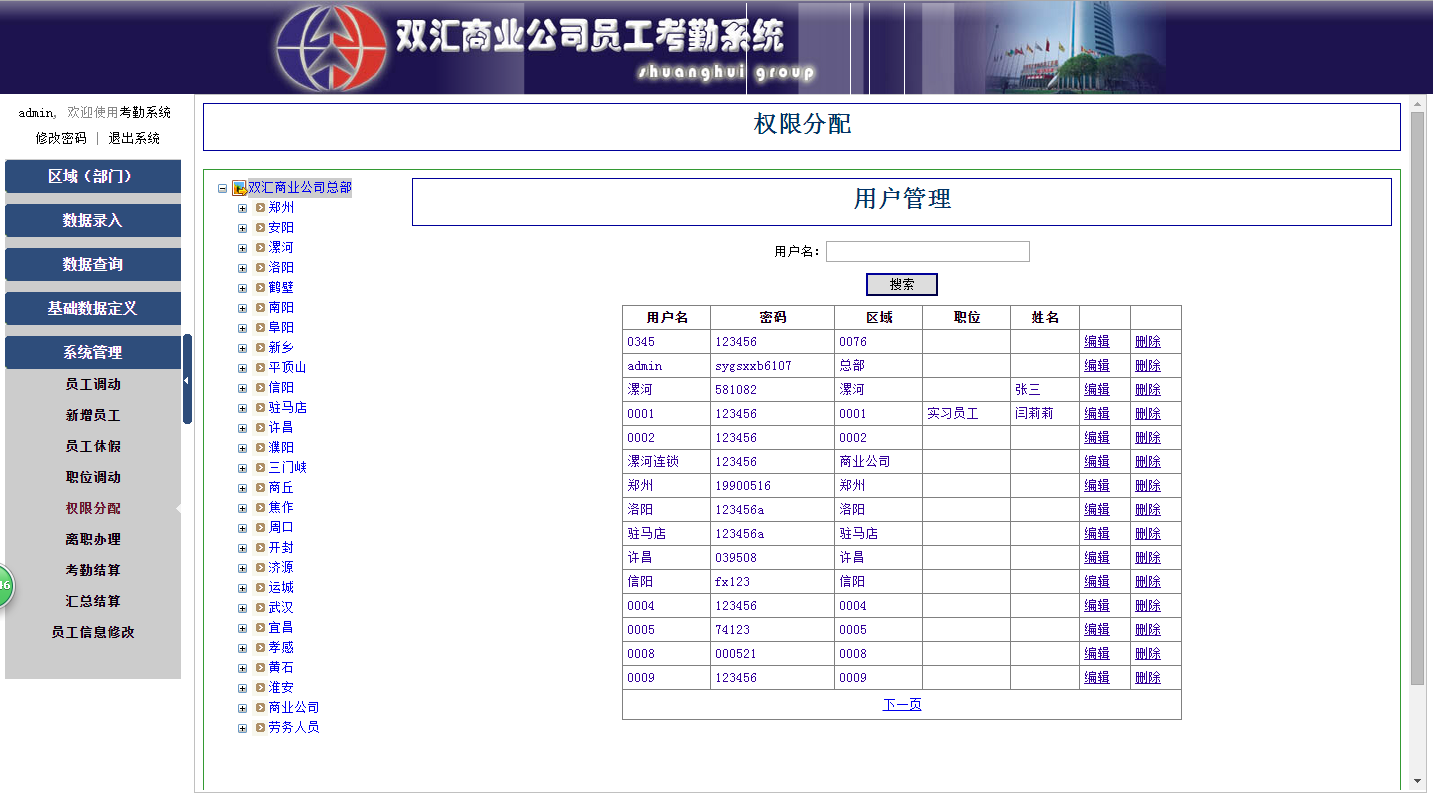Delete the user 0009 row
The image size is (1433, 795).
pos(1148,678)
